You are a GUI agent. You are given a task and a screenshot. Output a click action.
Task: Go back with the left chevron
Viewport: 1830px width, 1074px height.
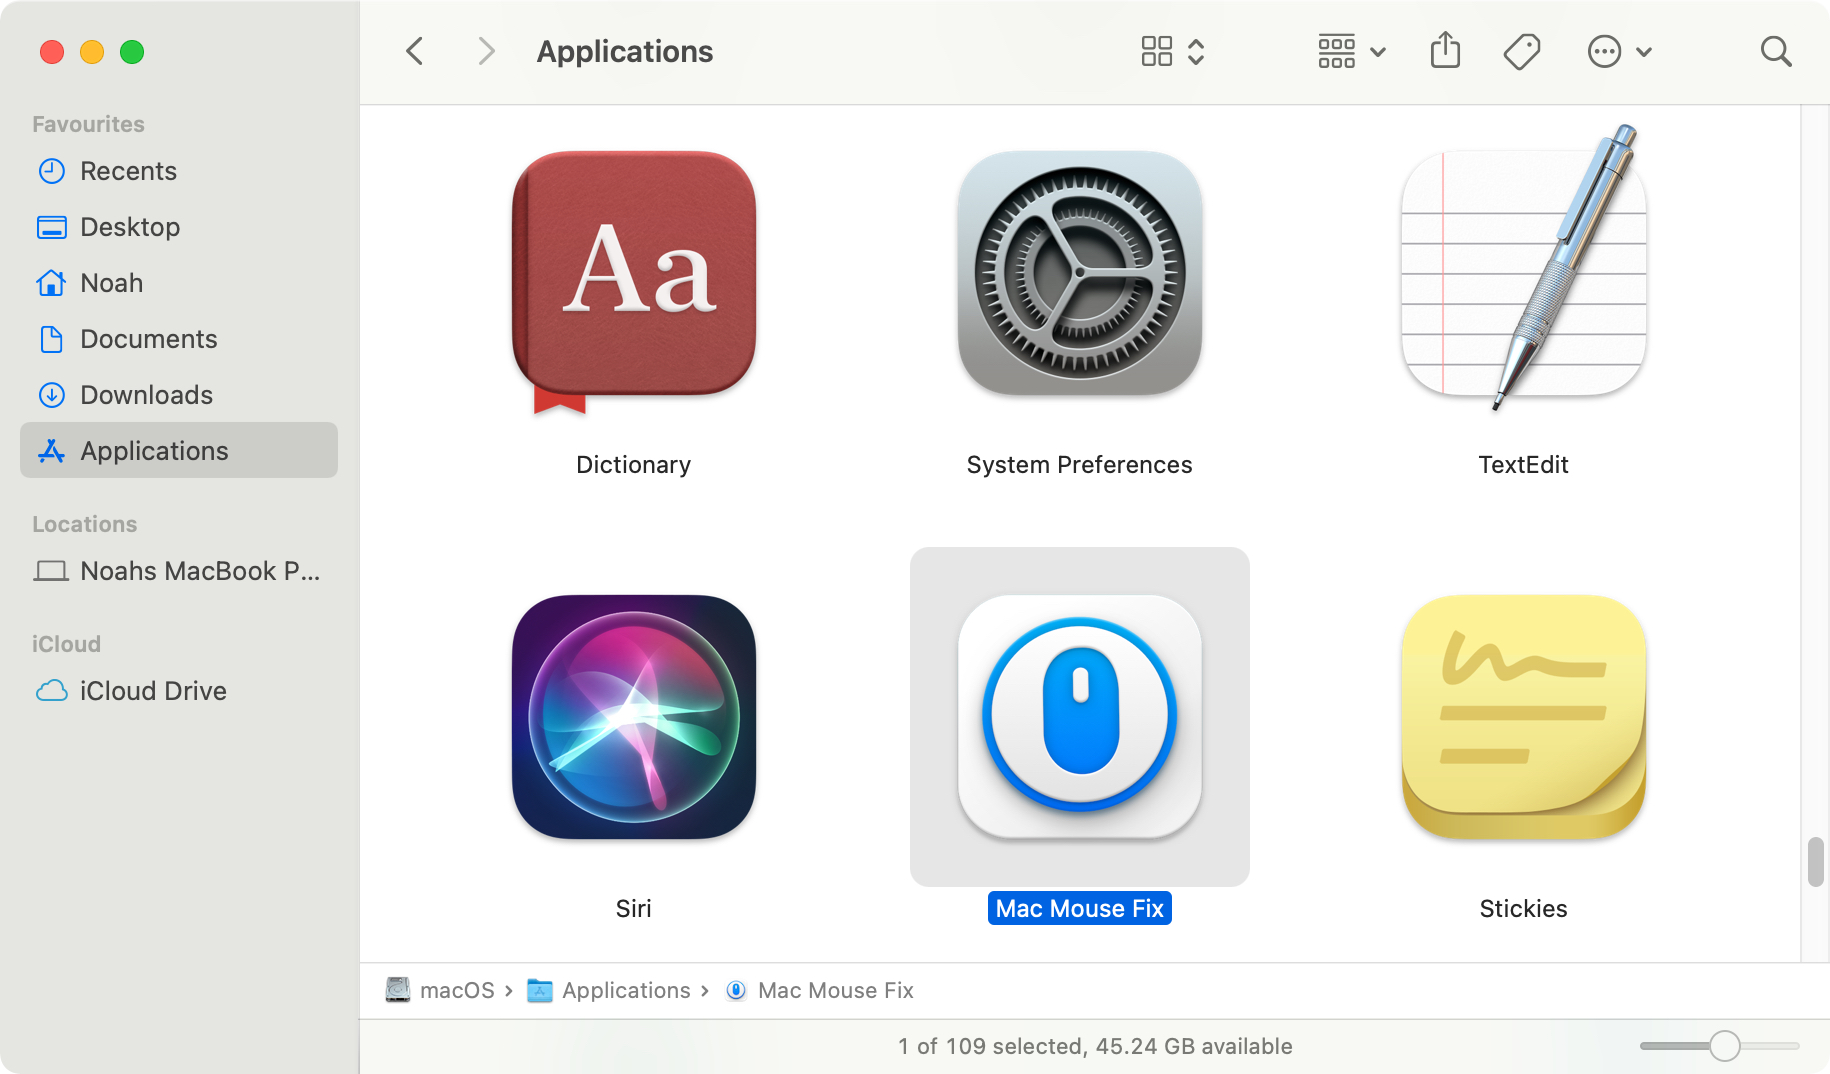pos(415,51)
